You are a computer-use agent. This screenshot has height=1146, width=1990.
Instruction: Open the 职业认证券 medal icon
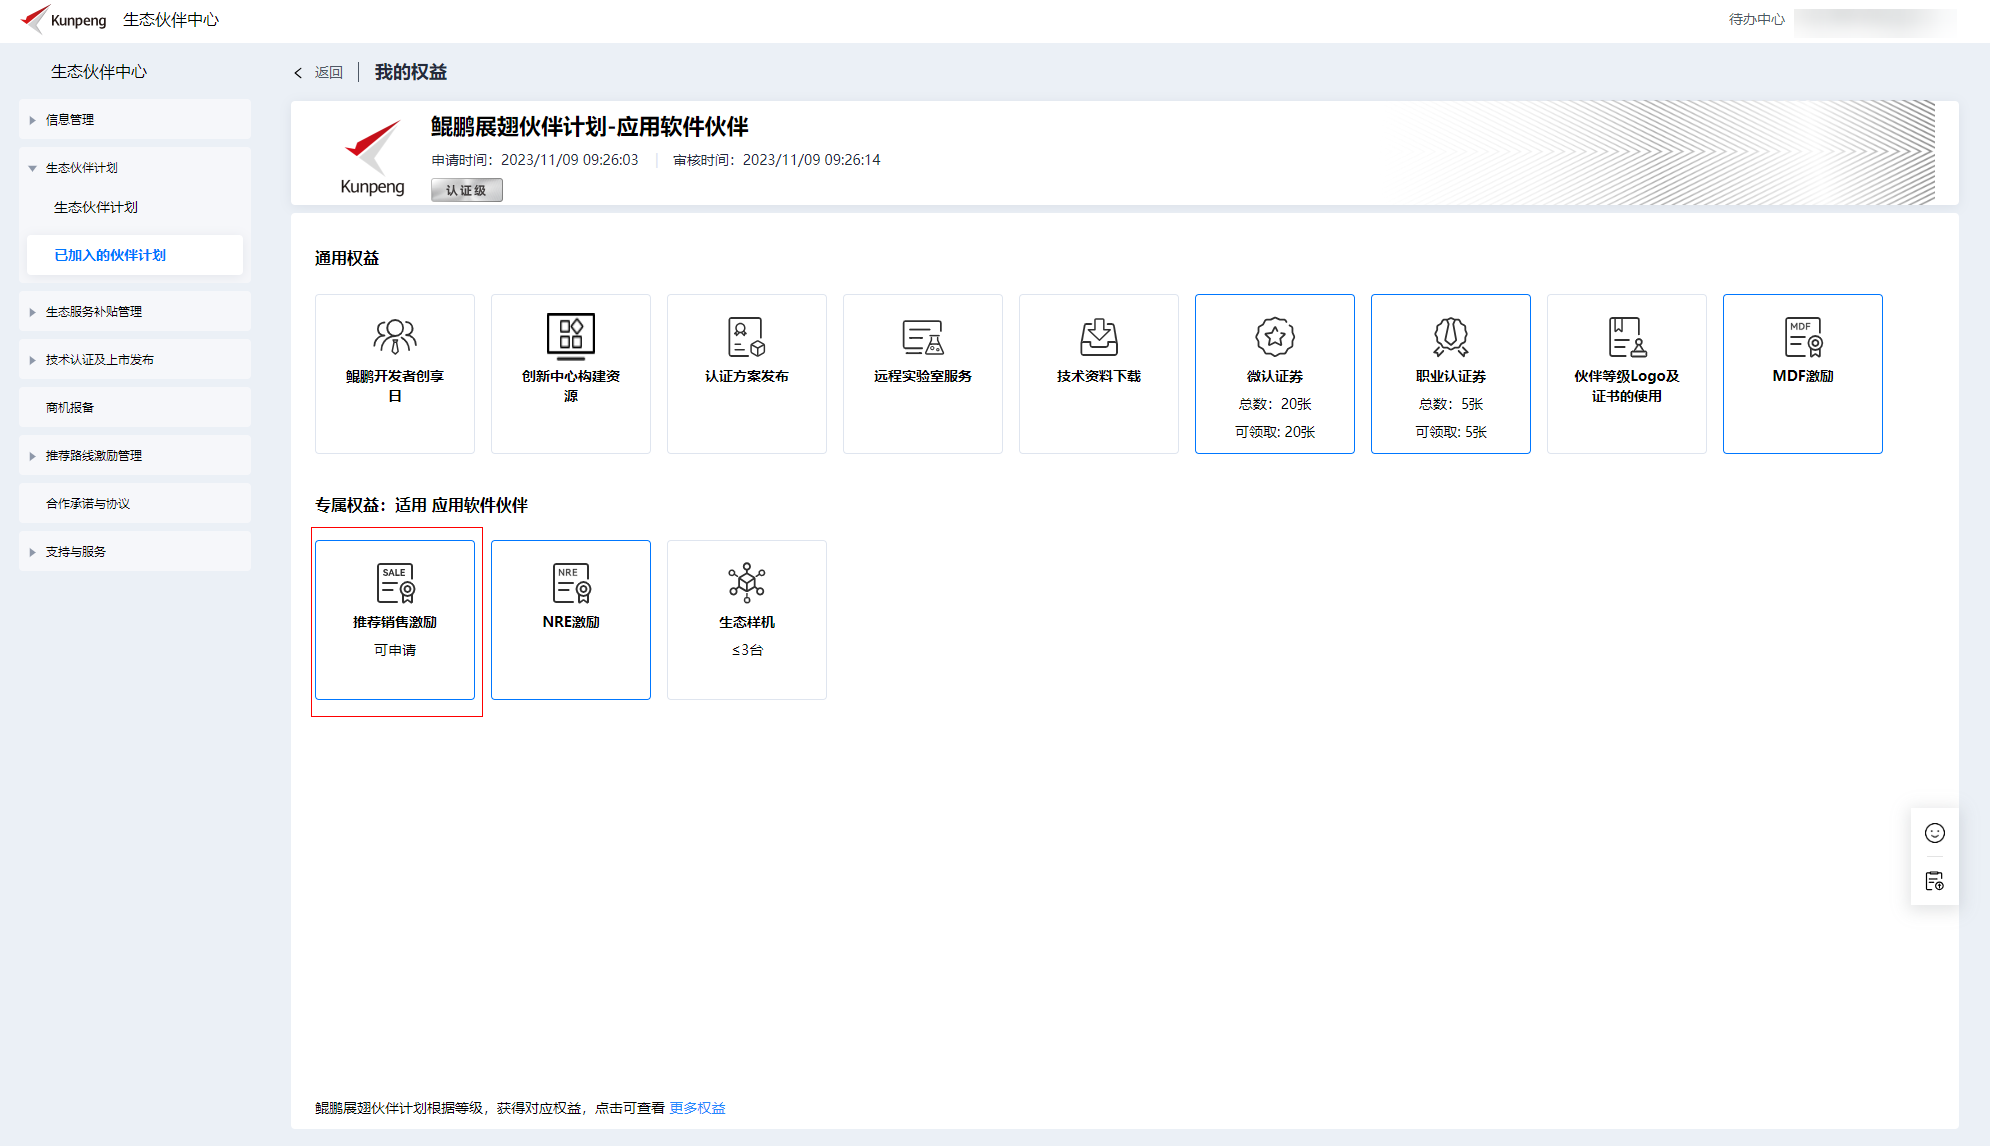point(1451,337)
